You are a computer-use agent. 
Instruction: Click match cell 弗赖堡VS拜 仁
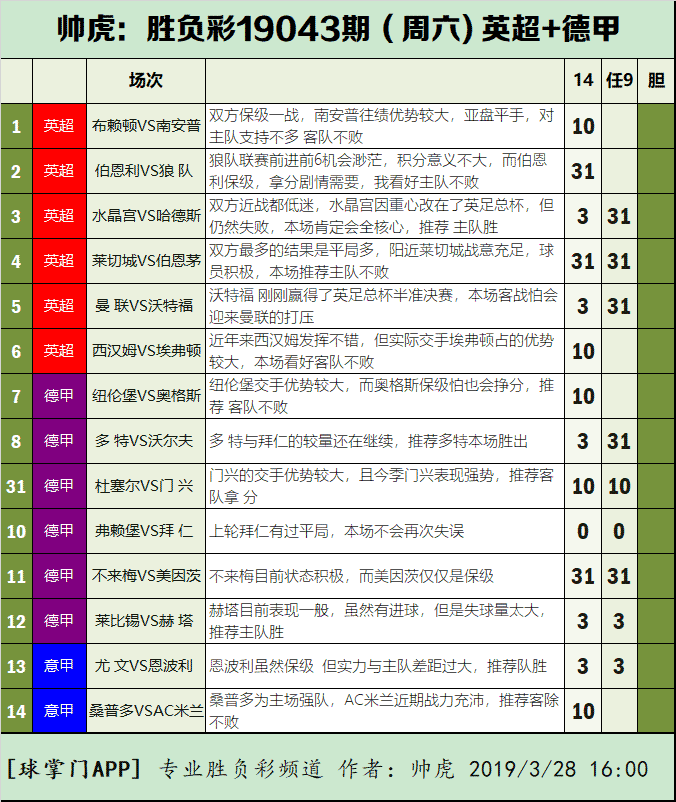(146, 531)
